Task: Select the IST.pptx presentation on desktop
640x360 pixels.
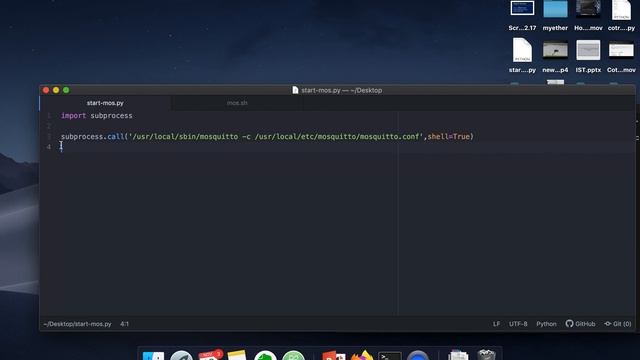Action: [x=588, y=56]
